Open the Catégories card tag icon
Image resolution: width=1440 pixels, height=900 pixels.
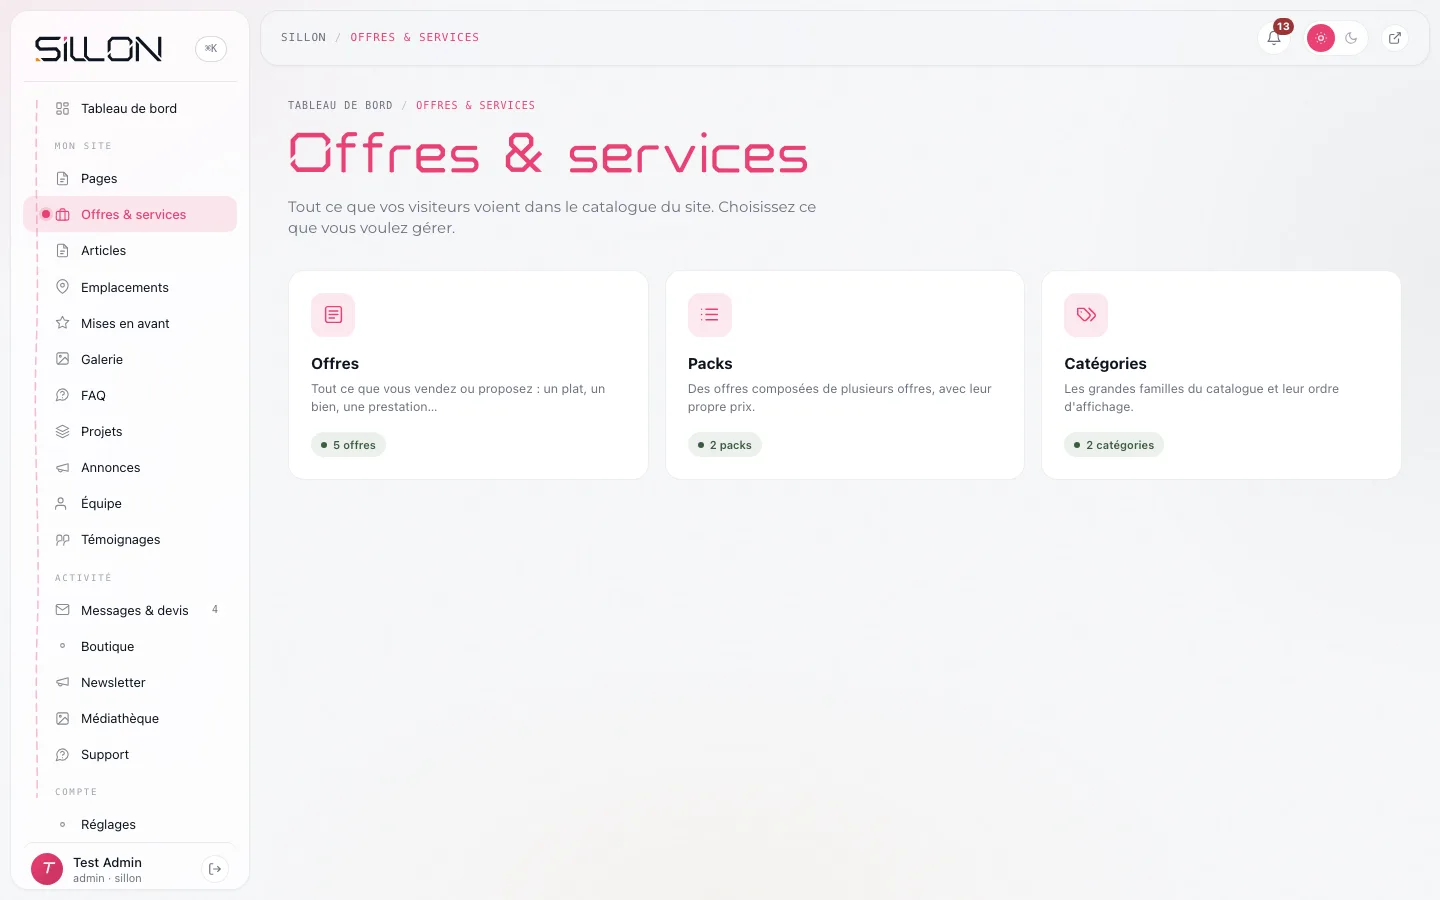[x=1086, y=315]
